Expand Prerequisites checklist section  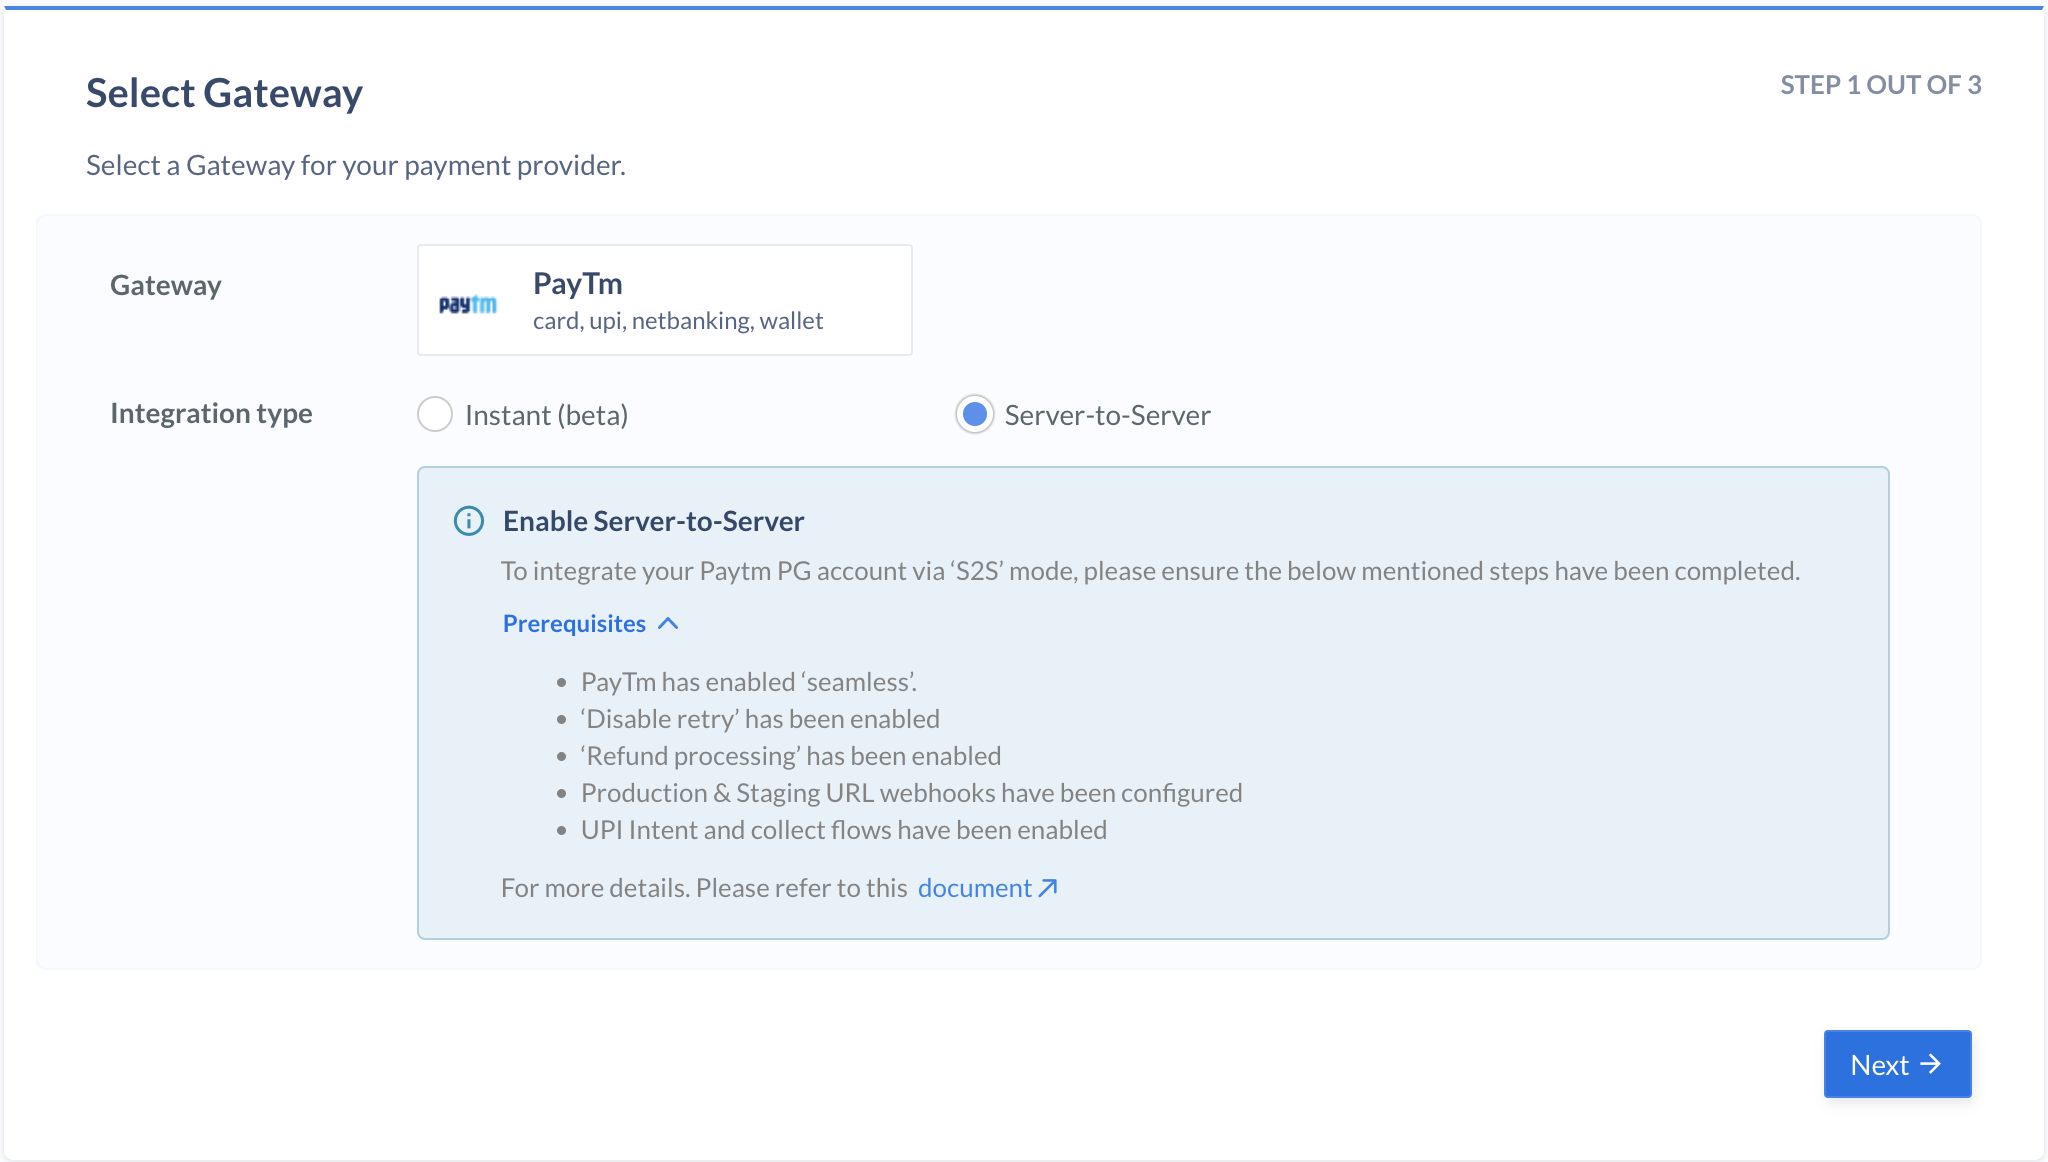pyautogui.click(x=589, y=622)
